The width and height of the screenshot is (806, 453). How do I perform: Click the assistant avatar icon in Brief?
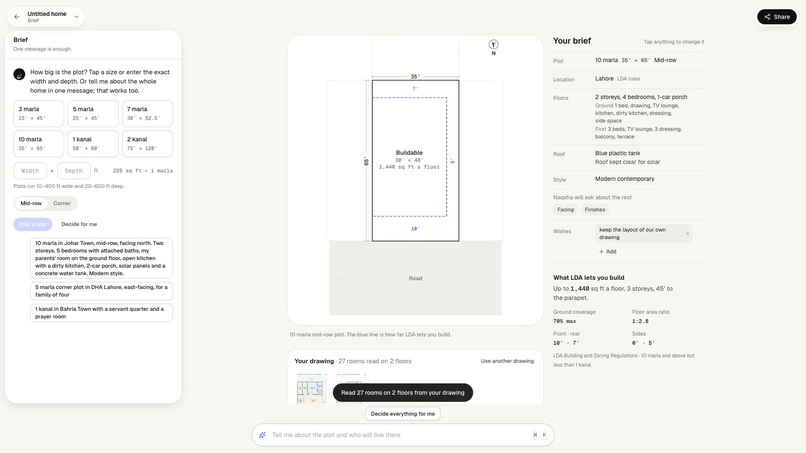coord(19,75)
